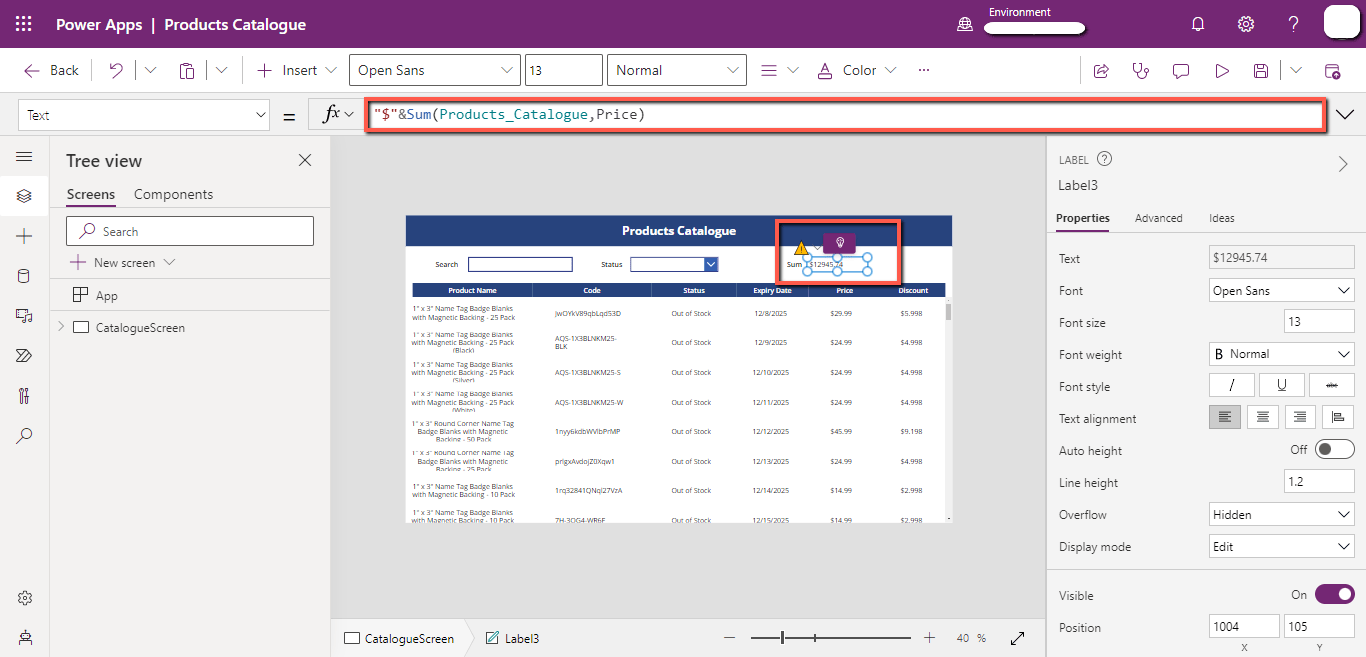
Task: Click the Tree view Search field
Action: pos(190,231)
